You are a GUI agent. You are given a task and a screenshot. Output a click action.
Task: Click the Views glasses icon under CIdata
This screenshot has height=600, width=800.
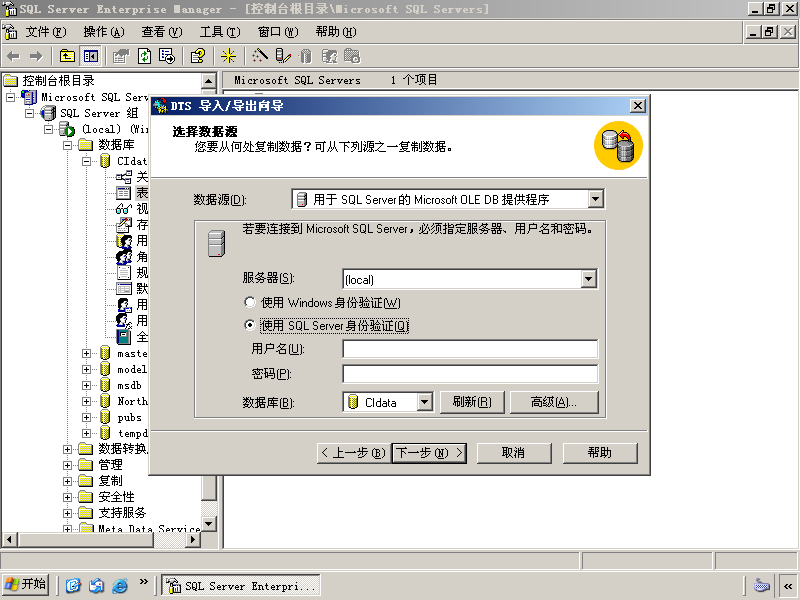123,209
